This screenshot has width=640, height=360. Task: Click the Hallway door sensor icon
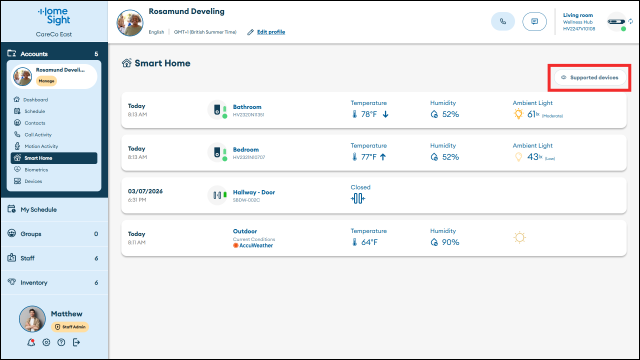click(218, 195)
